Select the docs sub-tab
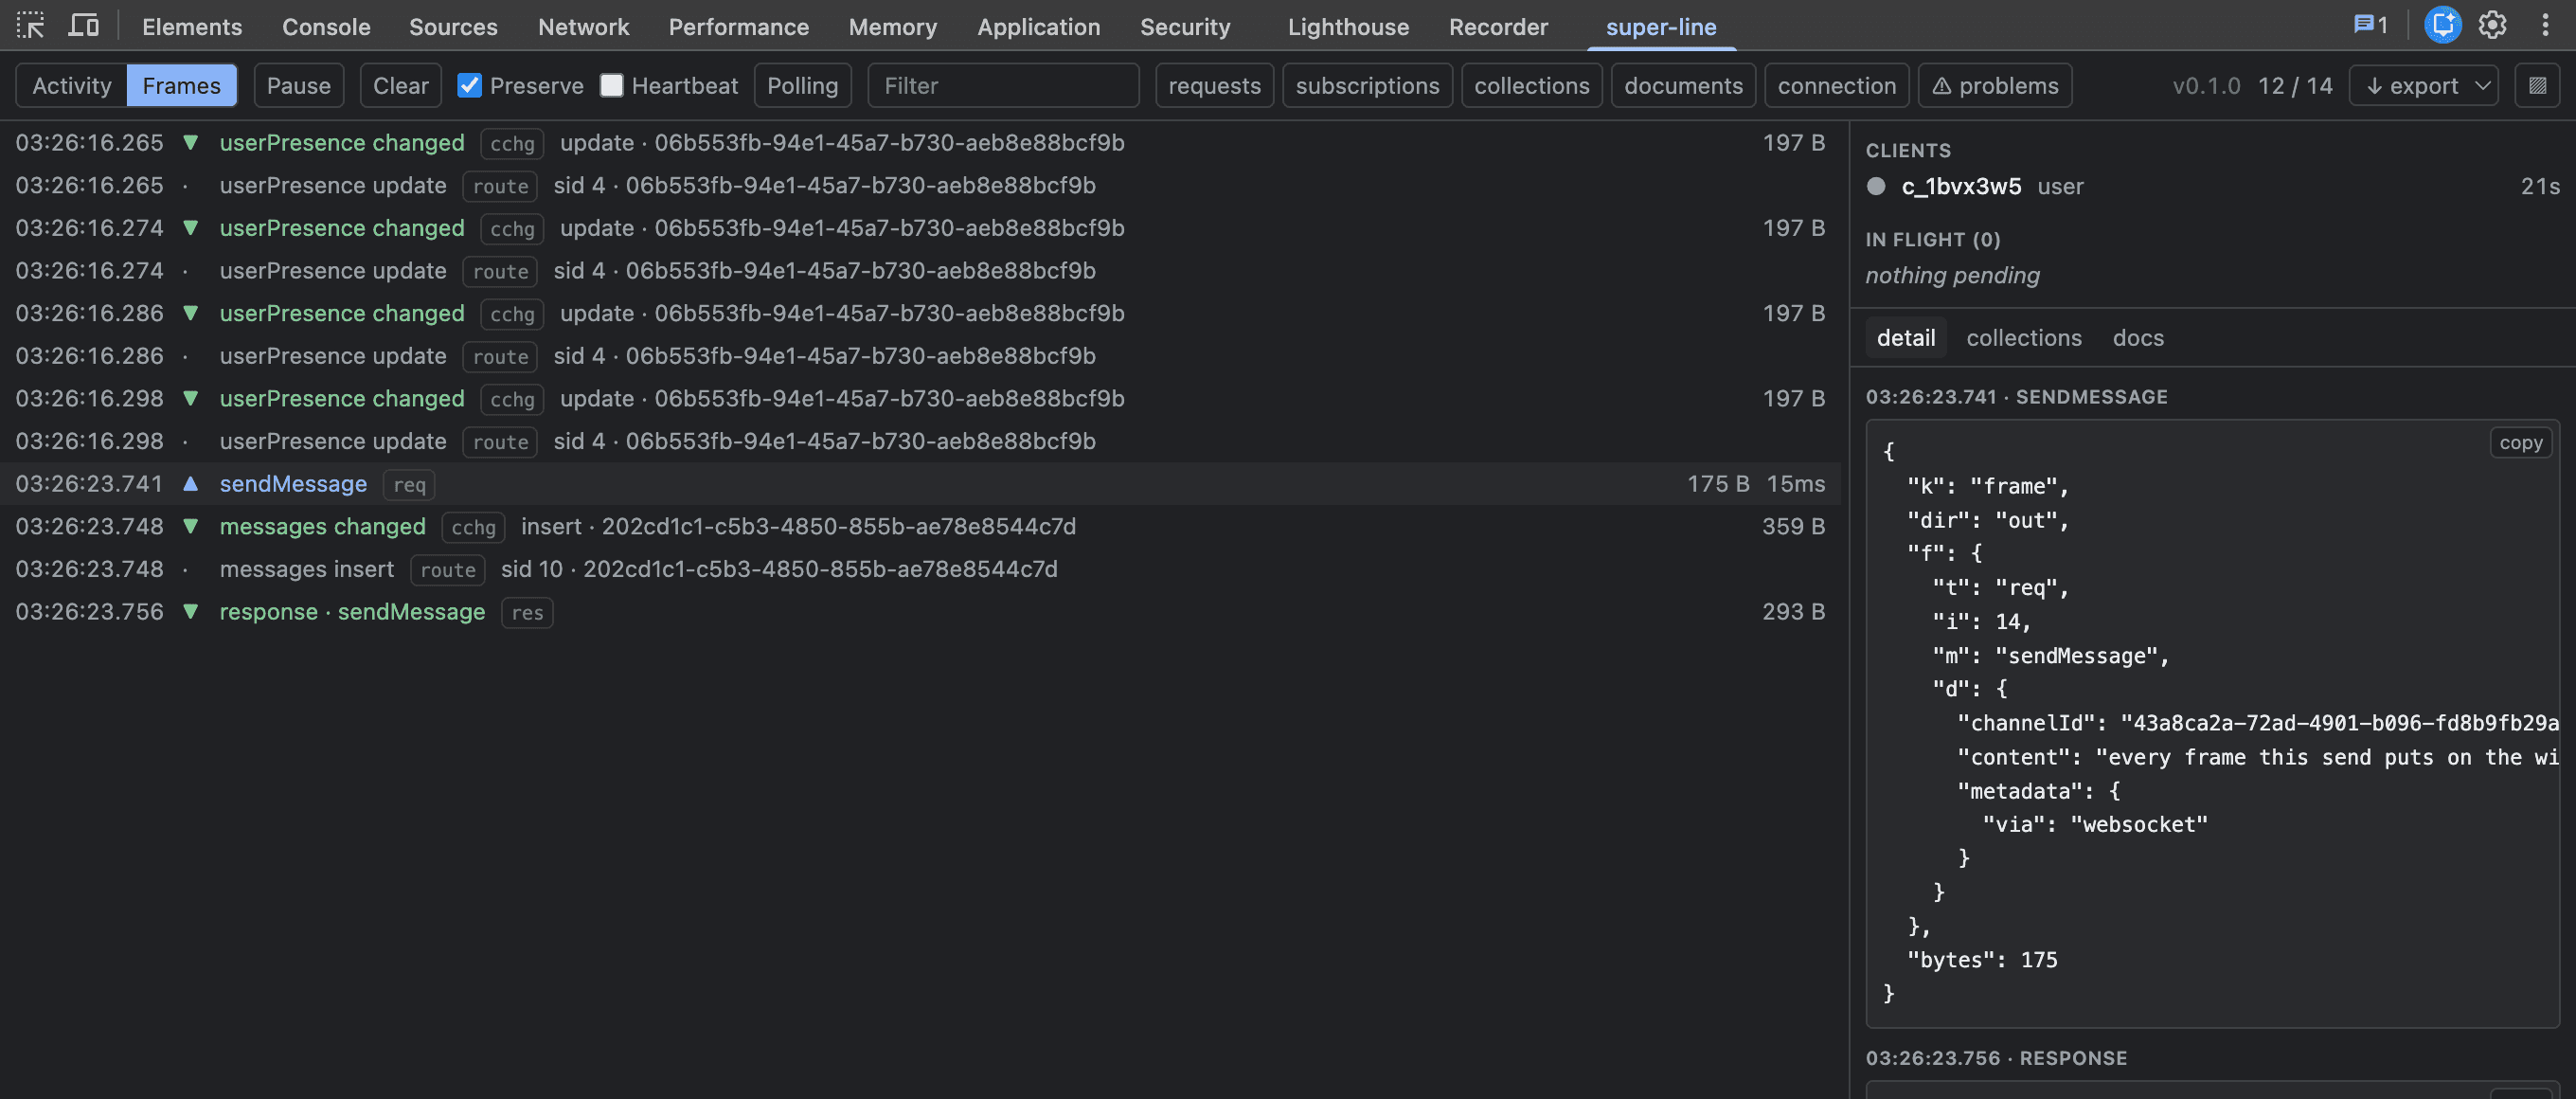2576x1099 pixels. point(2138,338)
